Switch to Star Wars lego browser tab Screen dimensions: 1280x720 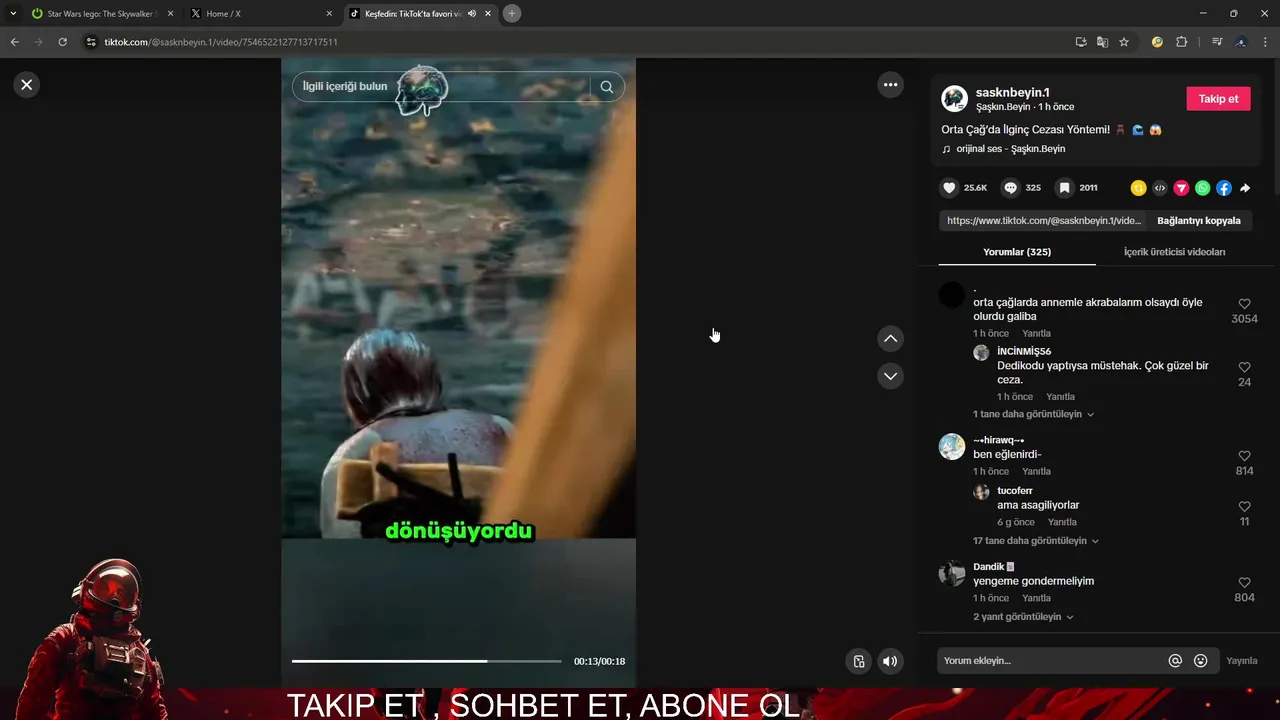(103, 14)
